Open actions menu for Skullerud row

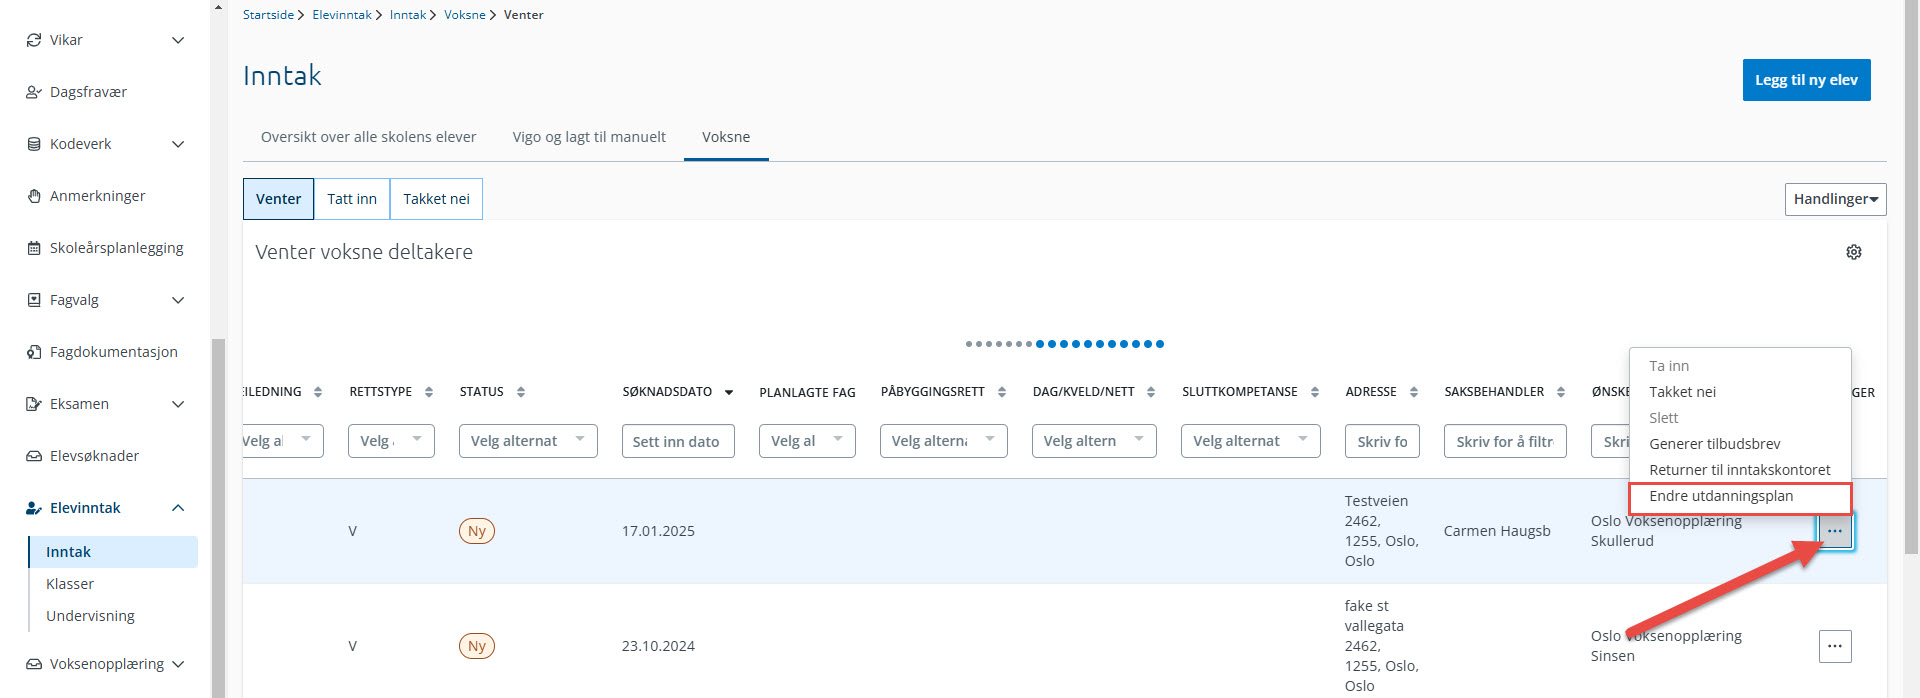[1835, 531]
